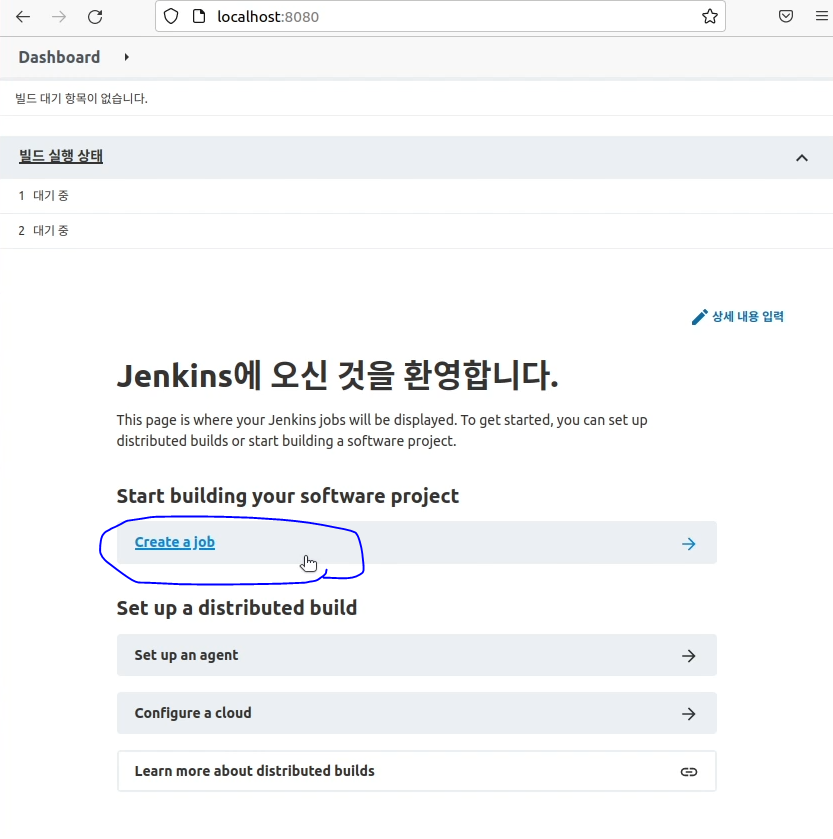This screenshot has height=839, width=833.
Task: Click the 상세 내용 입력 link
Action: point(747,317)
